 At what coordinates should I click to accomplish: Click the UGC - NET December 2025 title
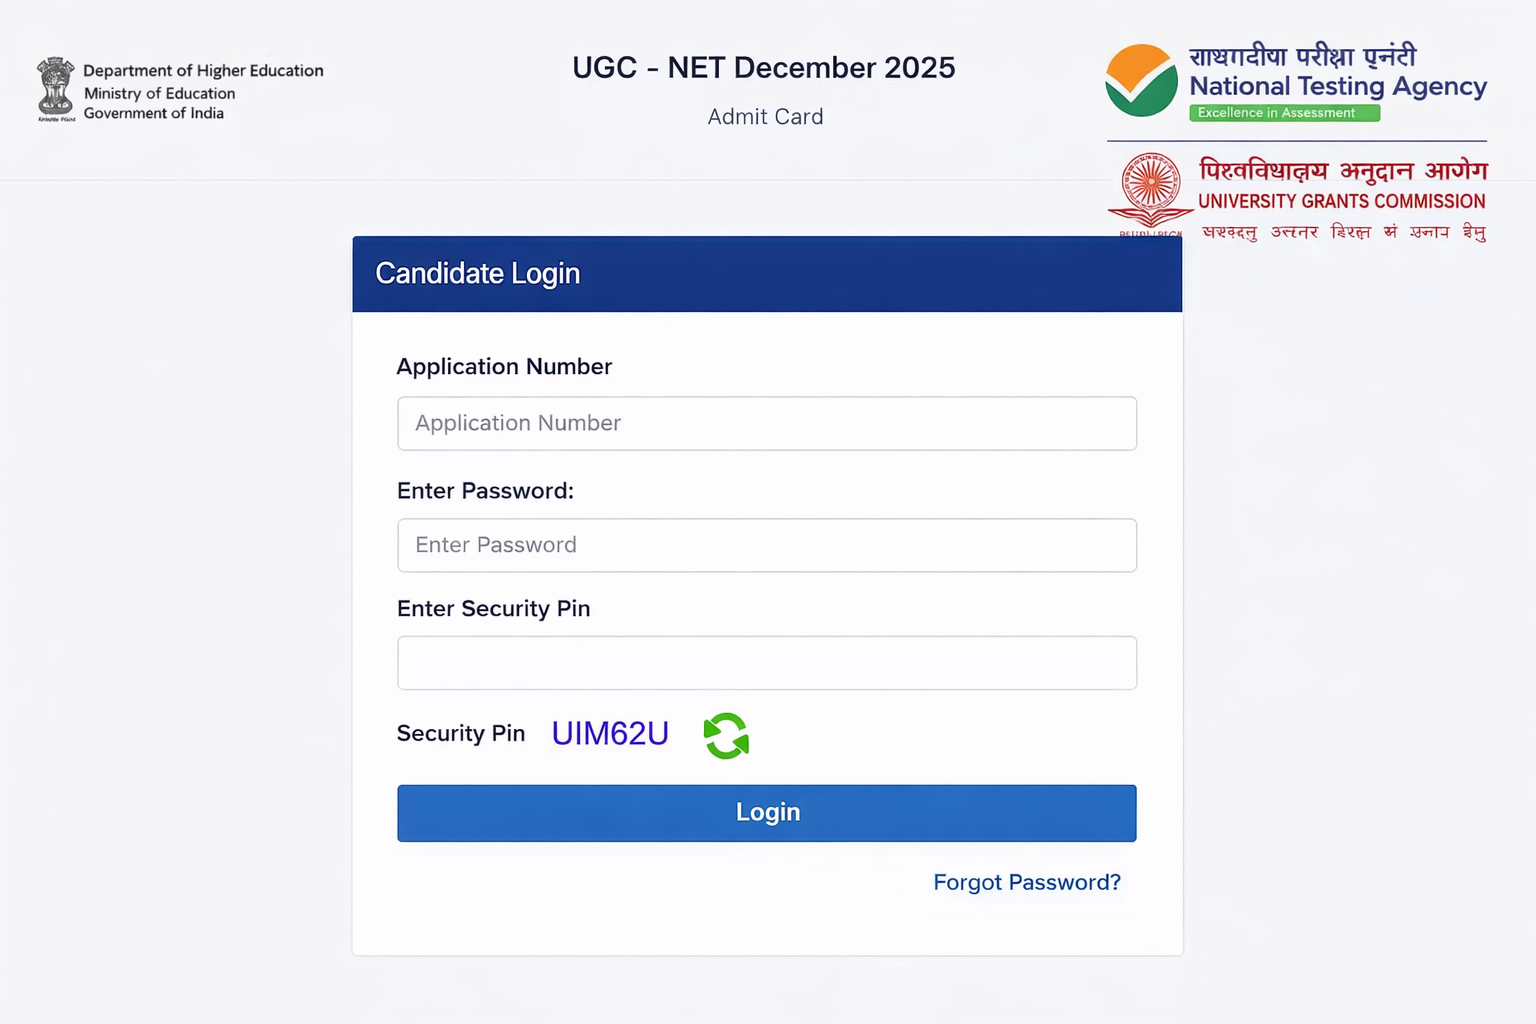point(763,68)
